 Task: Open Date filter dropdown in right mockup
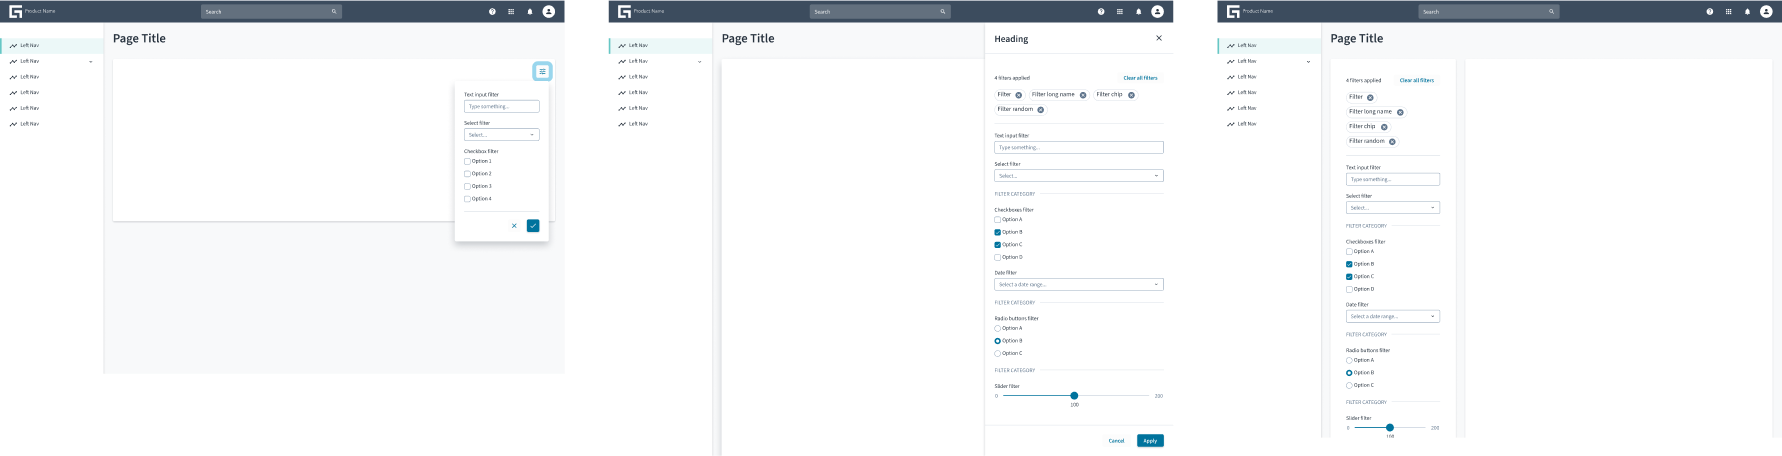pyautogui.click(x=1393, y=316)
